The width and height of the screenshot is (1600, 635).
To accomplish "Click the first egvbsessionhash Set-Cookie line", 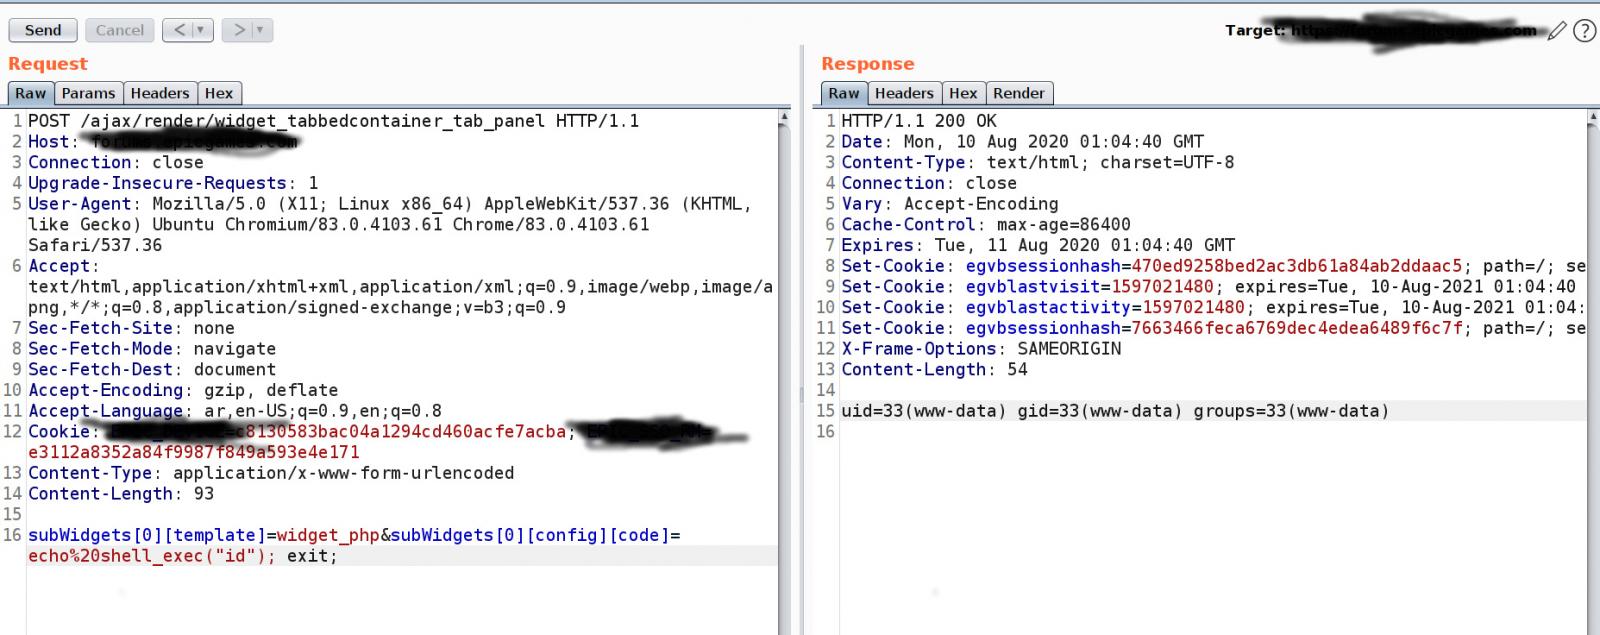I will pos(1213,266).
